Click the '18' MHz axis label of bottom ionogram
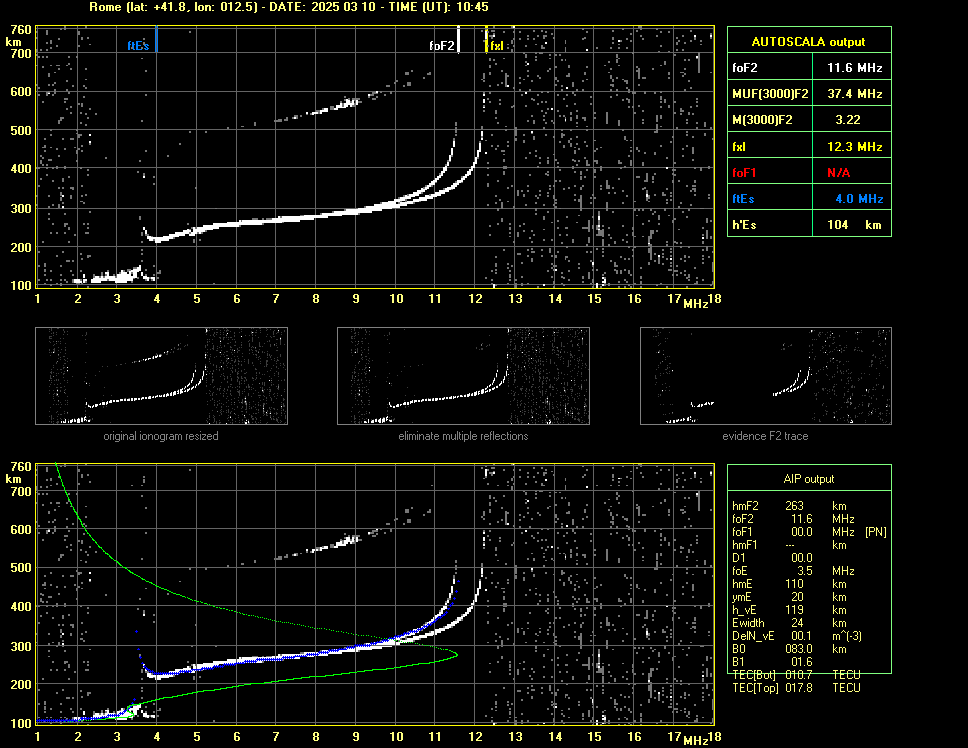The height and width of the screenshot is (748, 968). 714,736
